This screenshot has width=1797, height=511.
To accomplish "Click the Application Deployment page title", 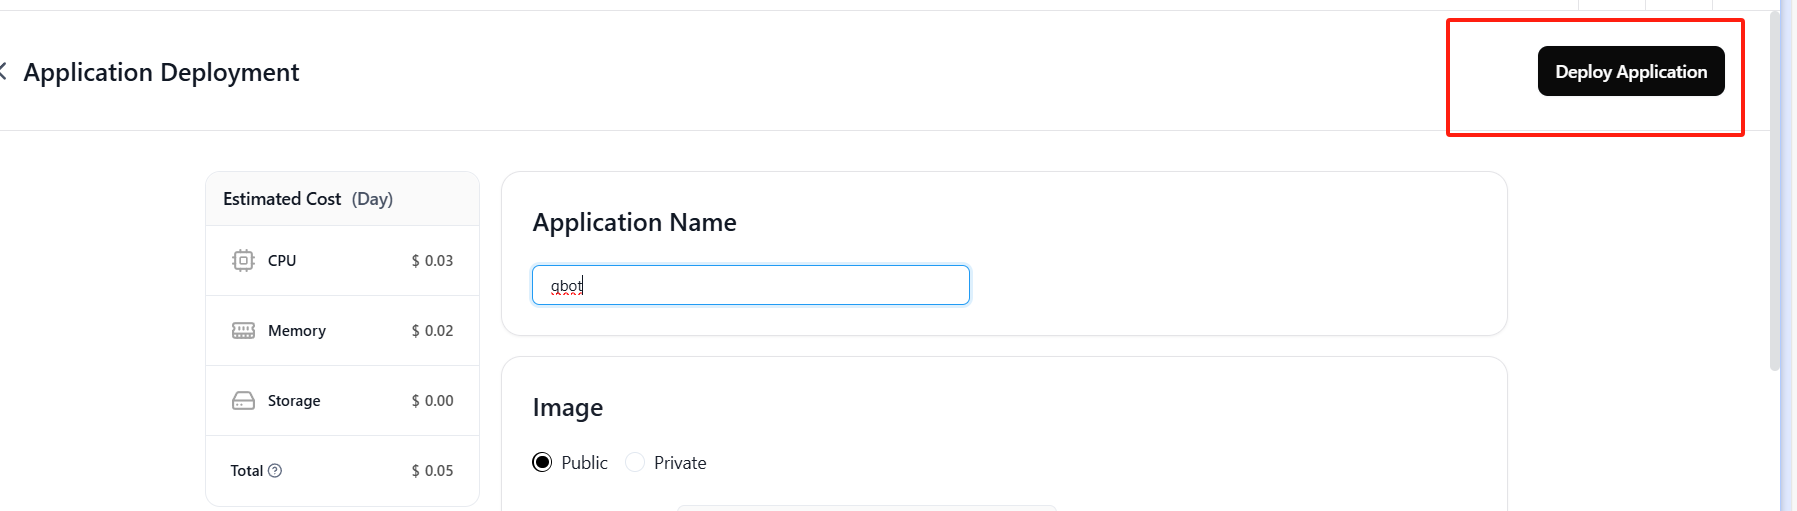I will coord(161,72).
